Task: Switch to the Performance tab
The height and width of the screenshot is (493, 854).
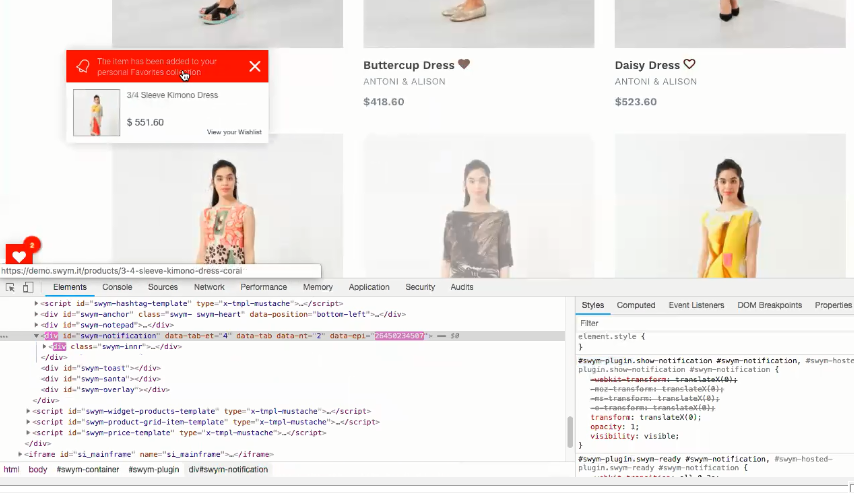Action: 264,287
